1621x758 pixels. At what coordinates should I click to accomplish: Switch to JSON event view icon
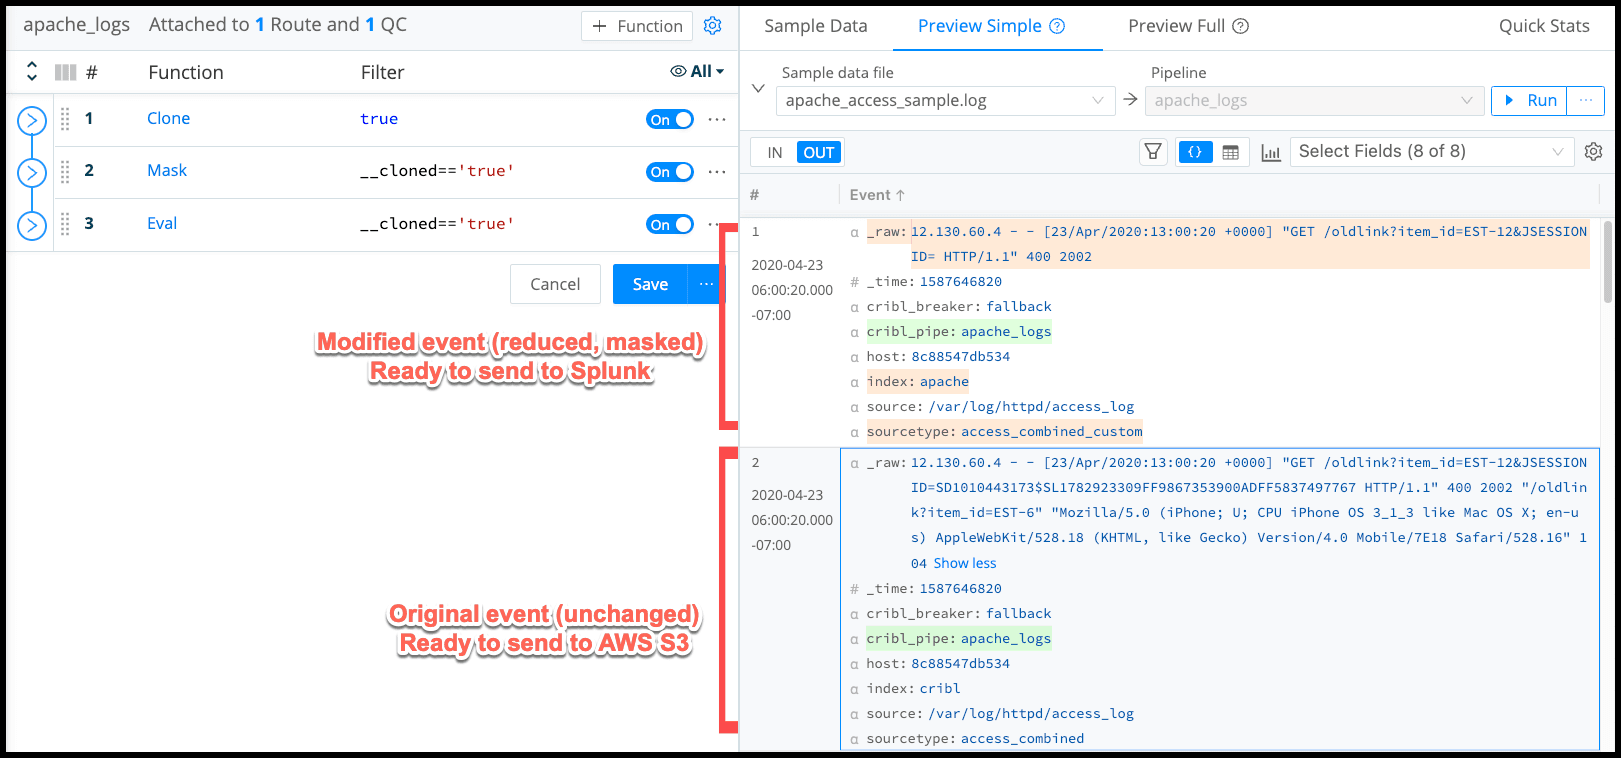1195,152
